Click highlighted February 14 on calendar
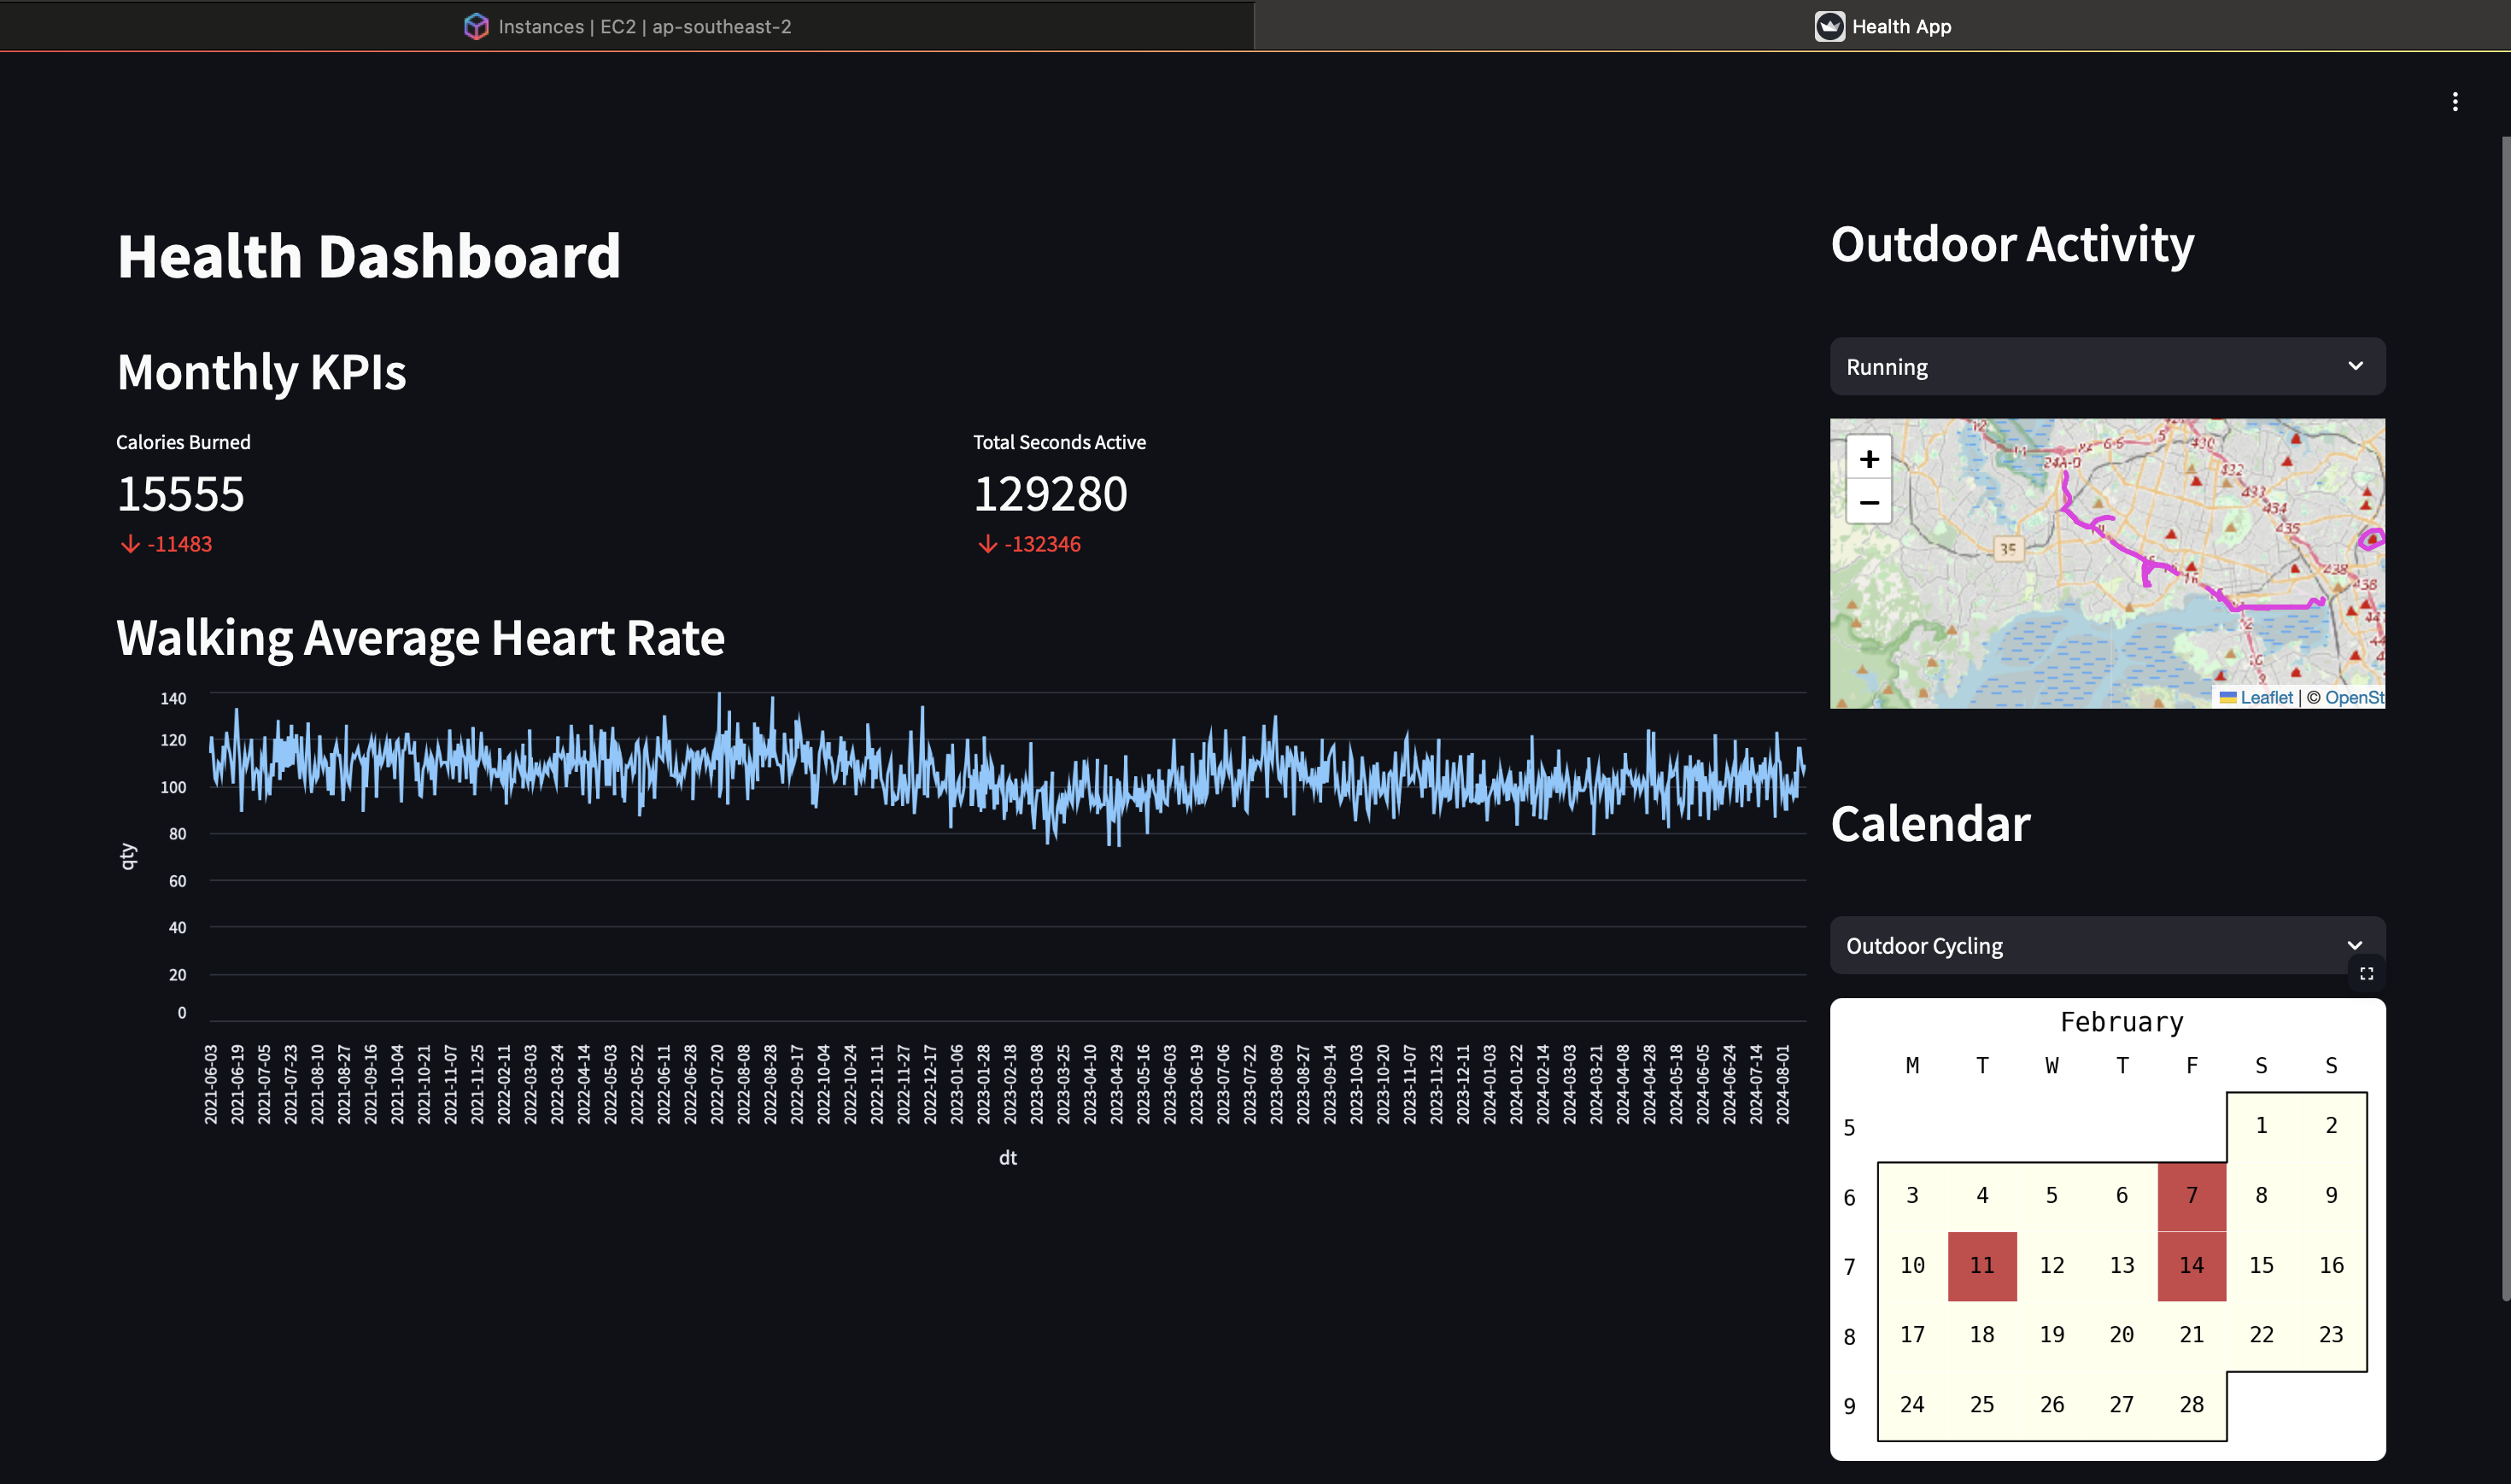 click(x=2191, y=1266)
